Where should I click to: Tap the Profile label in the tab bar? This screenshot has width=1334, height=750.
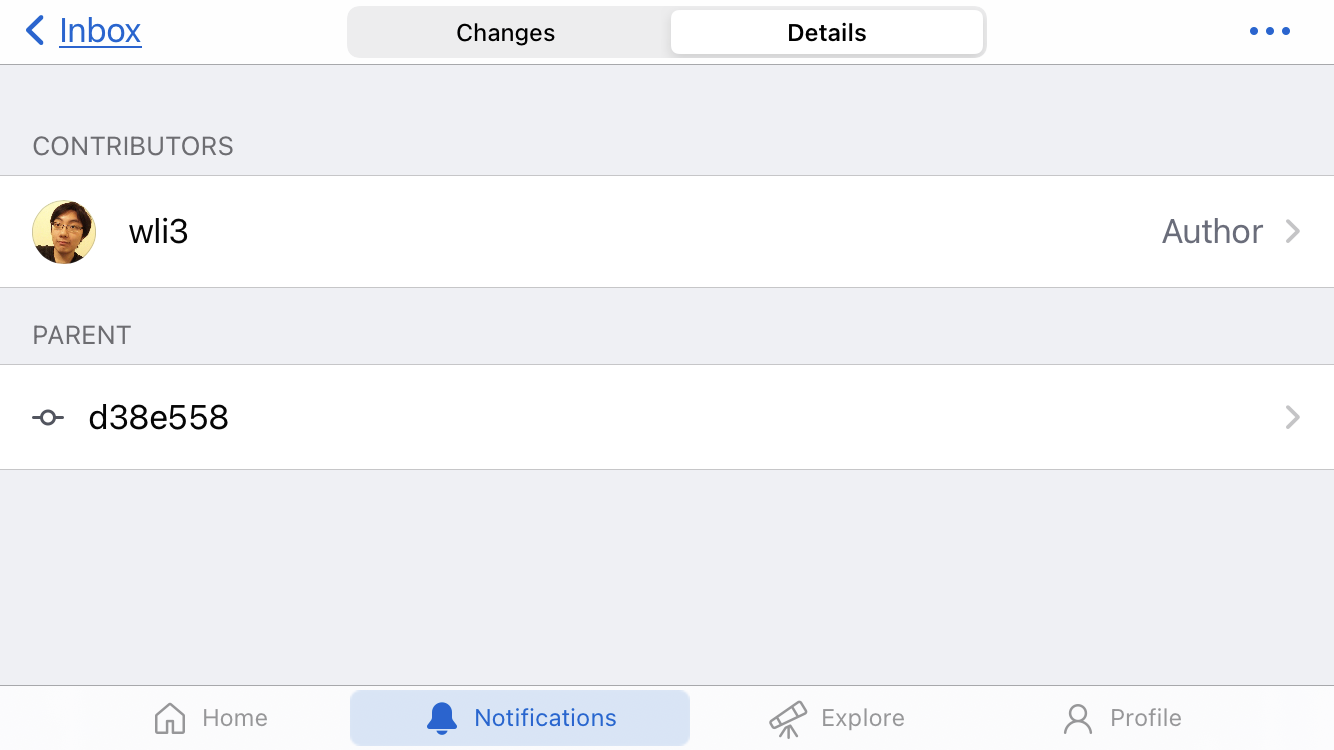tap(1146, 717)
